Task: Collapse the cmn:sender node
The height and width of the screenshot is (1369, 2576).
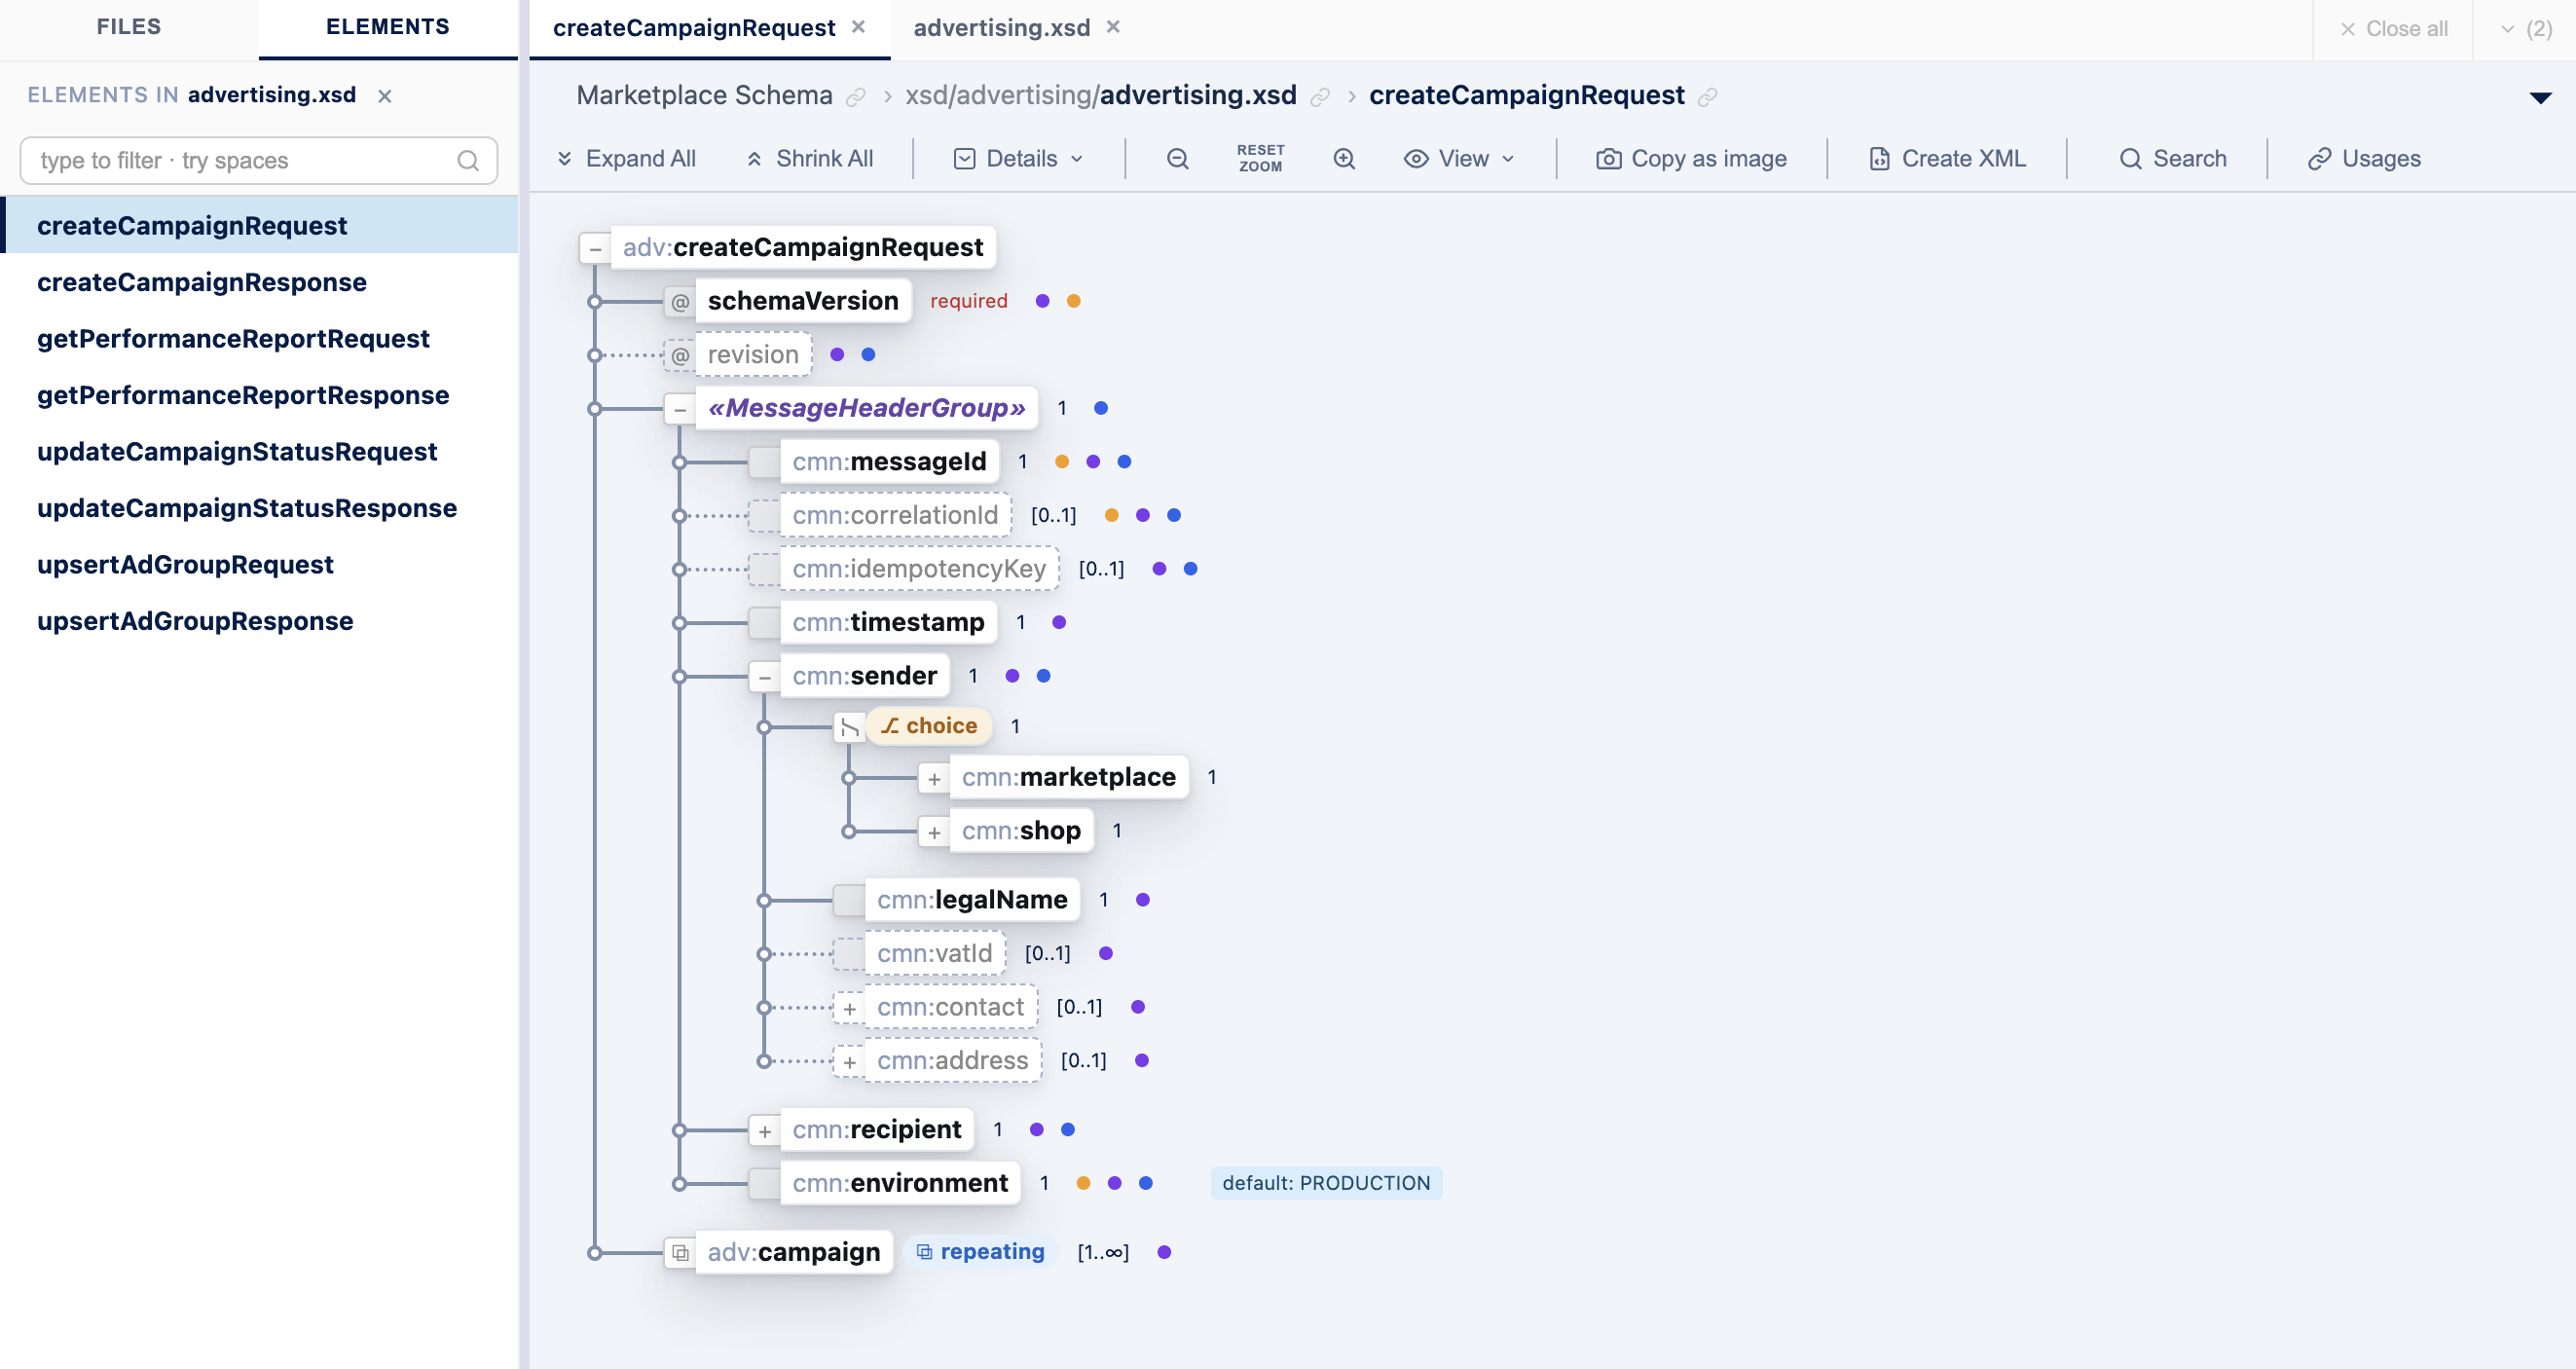Action: 765,678
